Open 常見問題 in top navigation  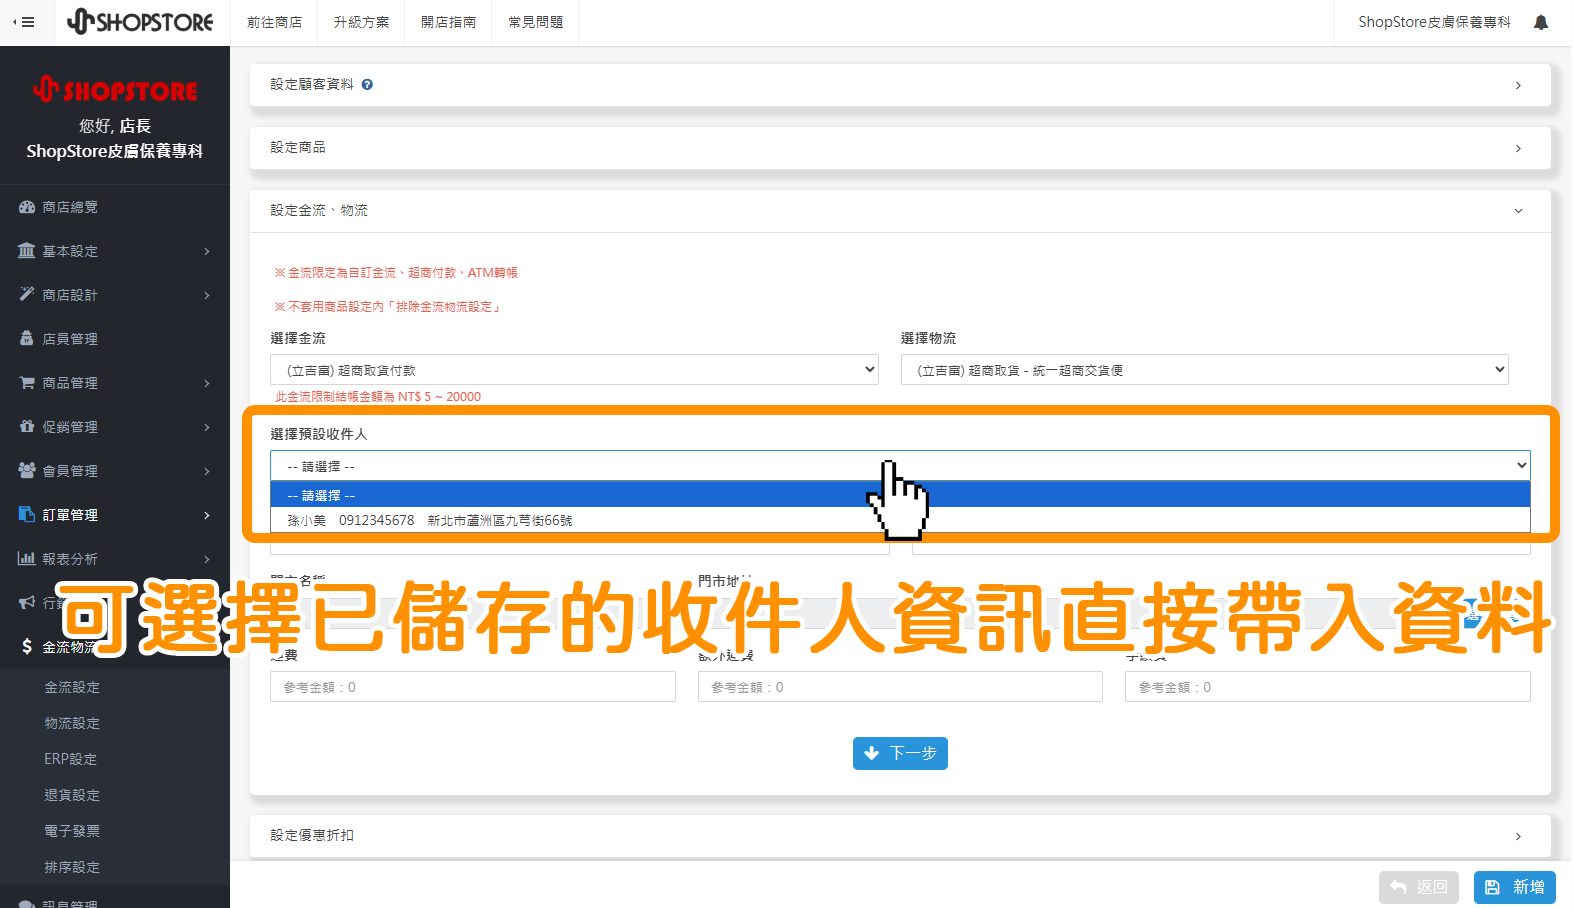pos(535,22)
